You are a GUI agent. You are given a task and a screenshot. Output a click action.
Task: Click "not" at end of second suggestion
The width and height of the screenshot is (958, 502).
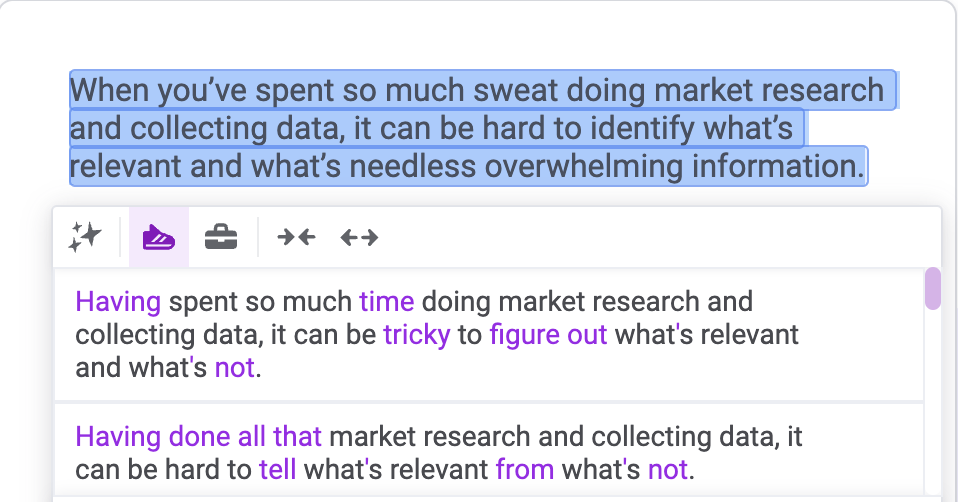click(x=668, y=470)
